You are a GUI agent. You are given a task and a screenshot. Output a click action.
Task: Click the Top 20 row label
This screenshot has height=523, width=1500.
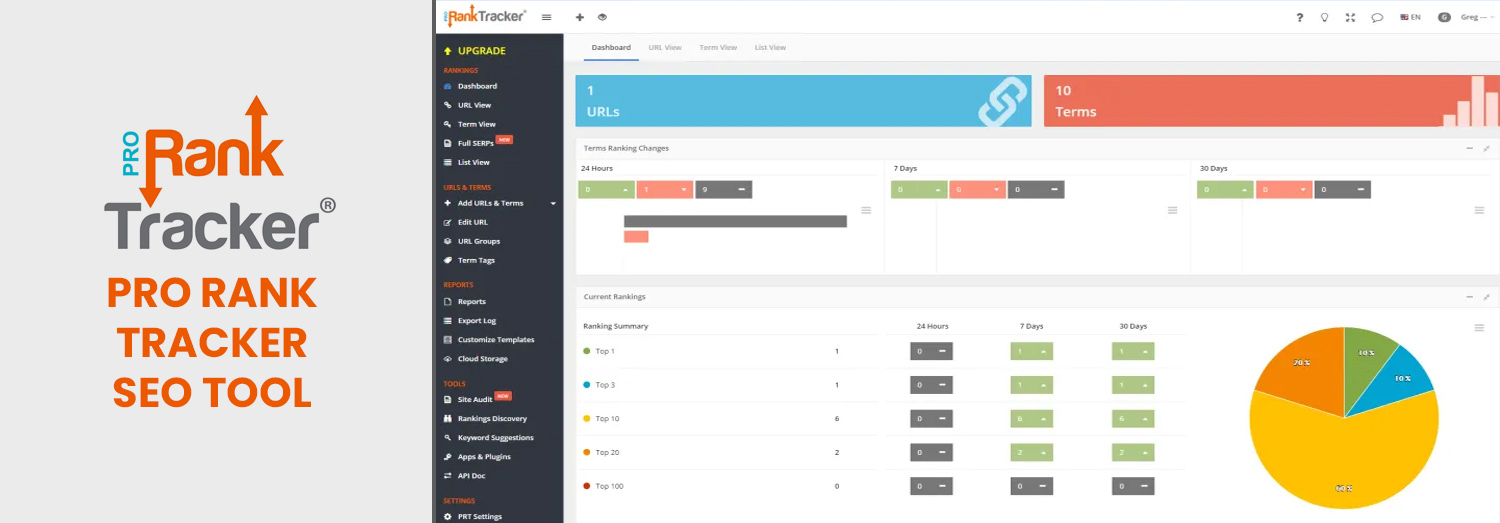pos(607,452)
